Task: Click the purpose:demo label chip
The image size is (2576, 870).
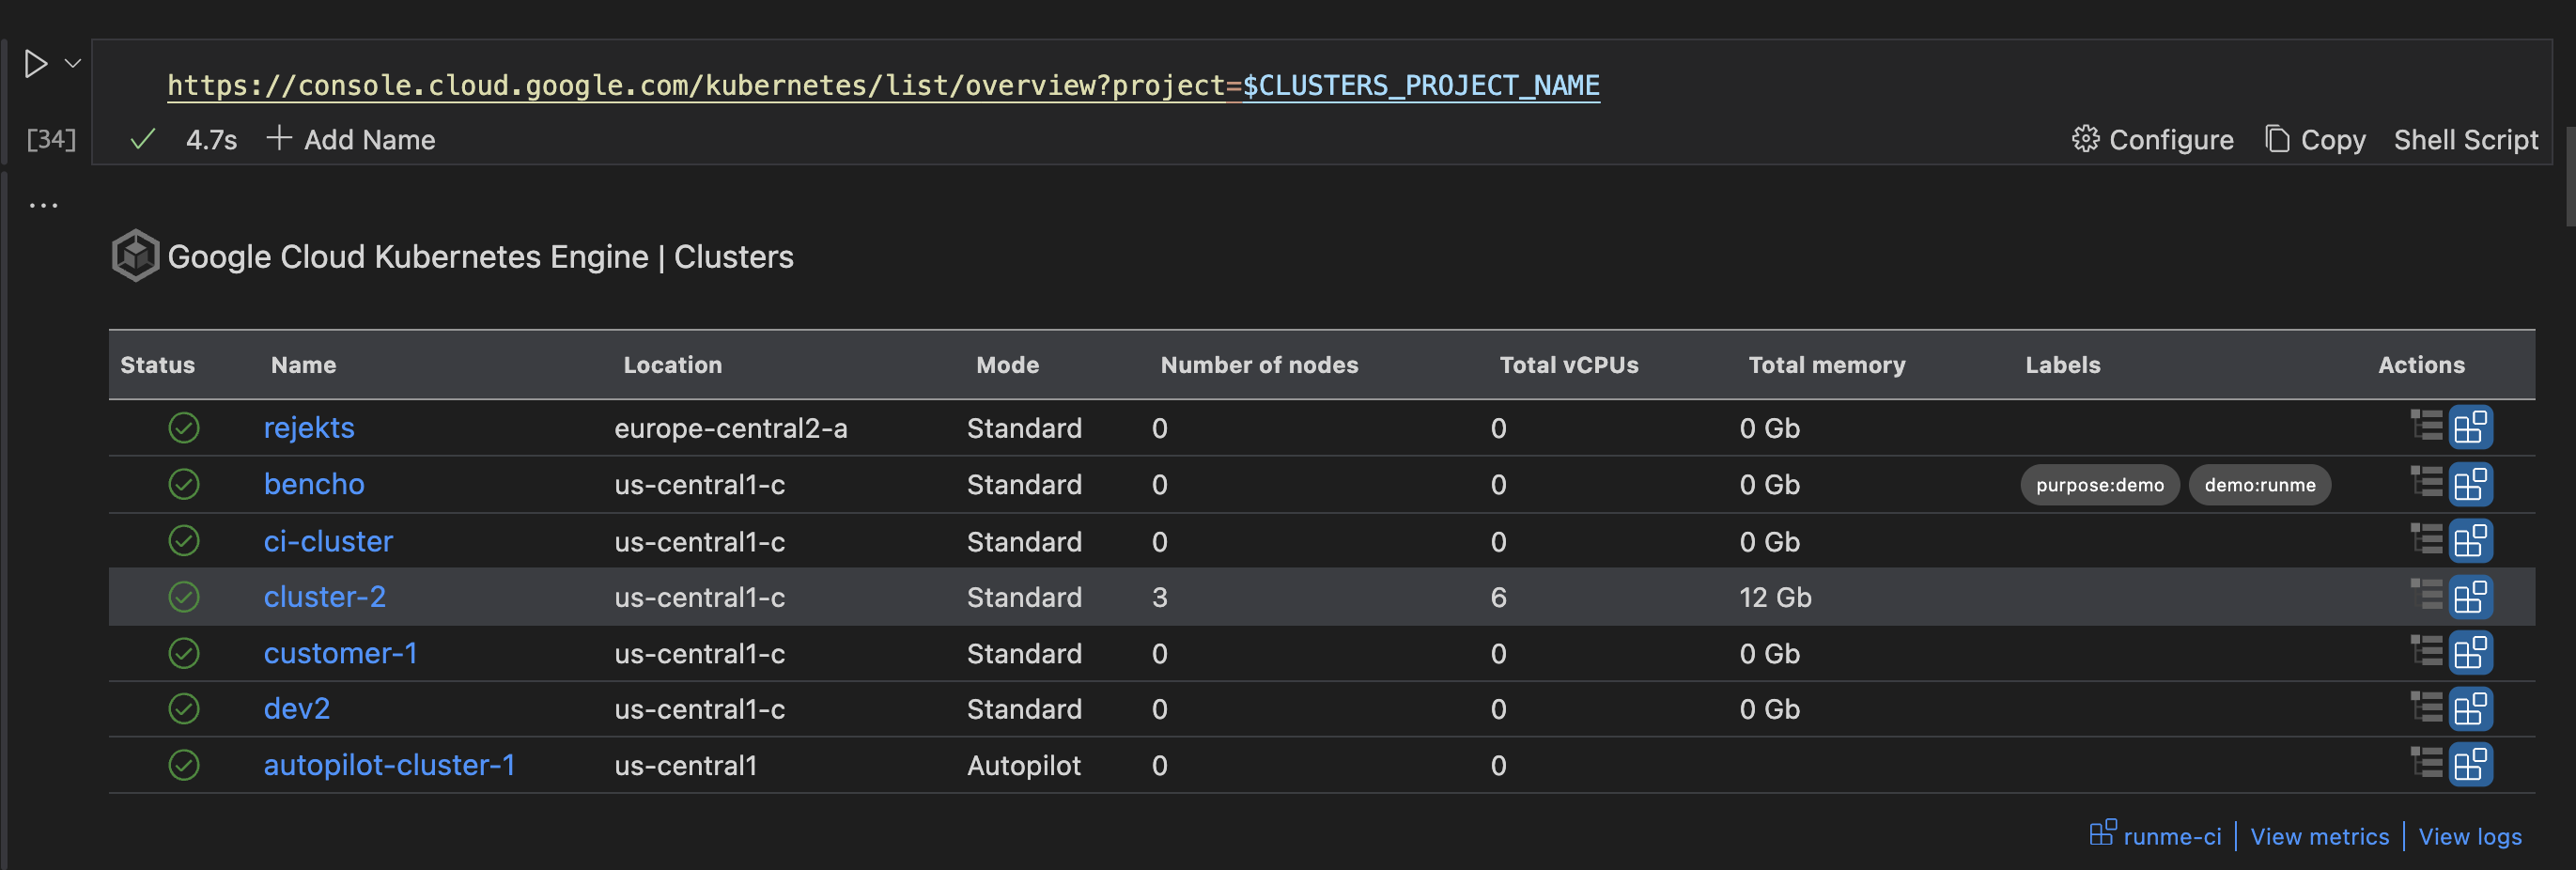Action: tap(2100, 485)
